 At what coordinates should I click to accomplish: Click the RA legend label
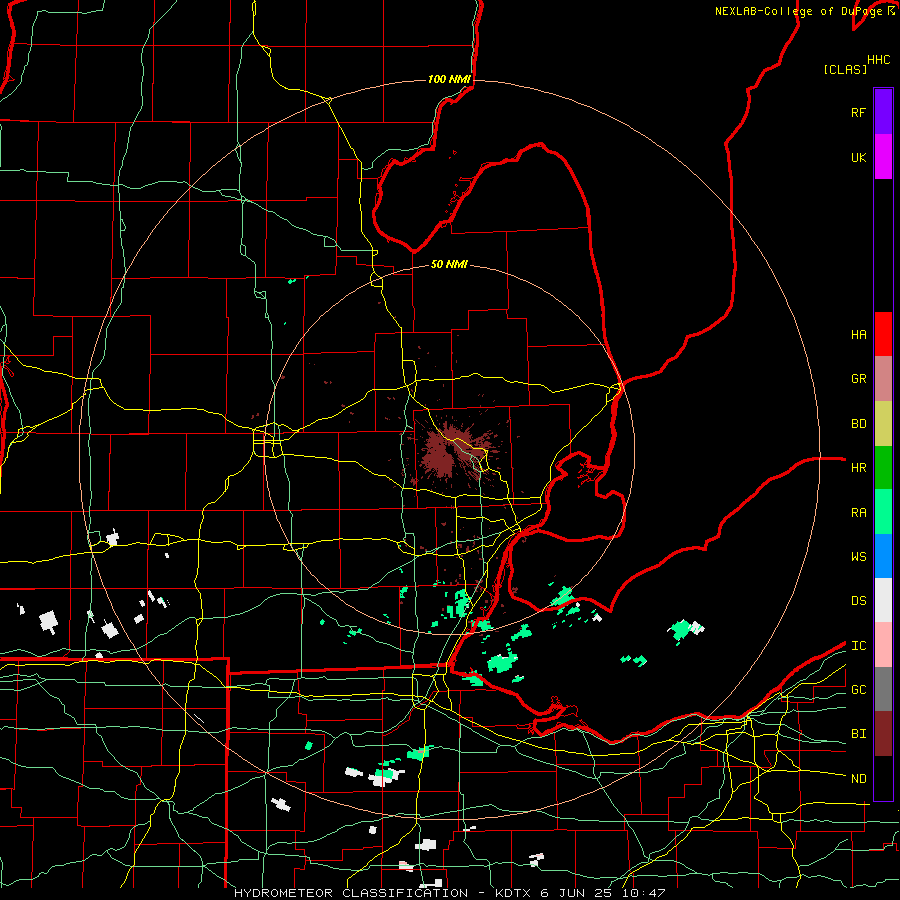pyautogui.click(x=858, y=513)
